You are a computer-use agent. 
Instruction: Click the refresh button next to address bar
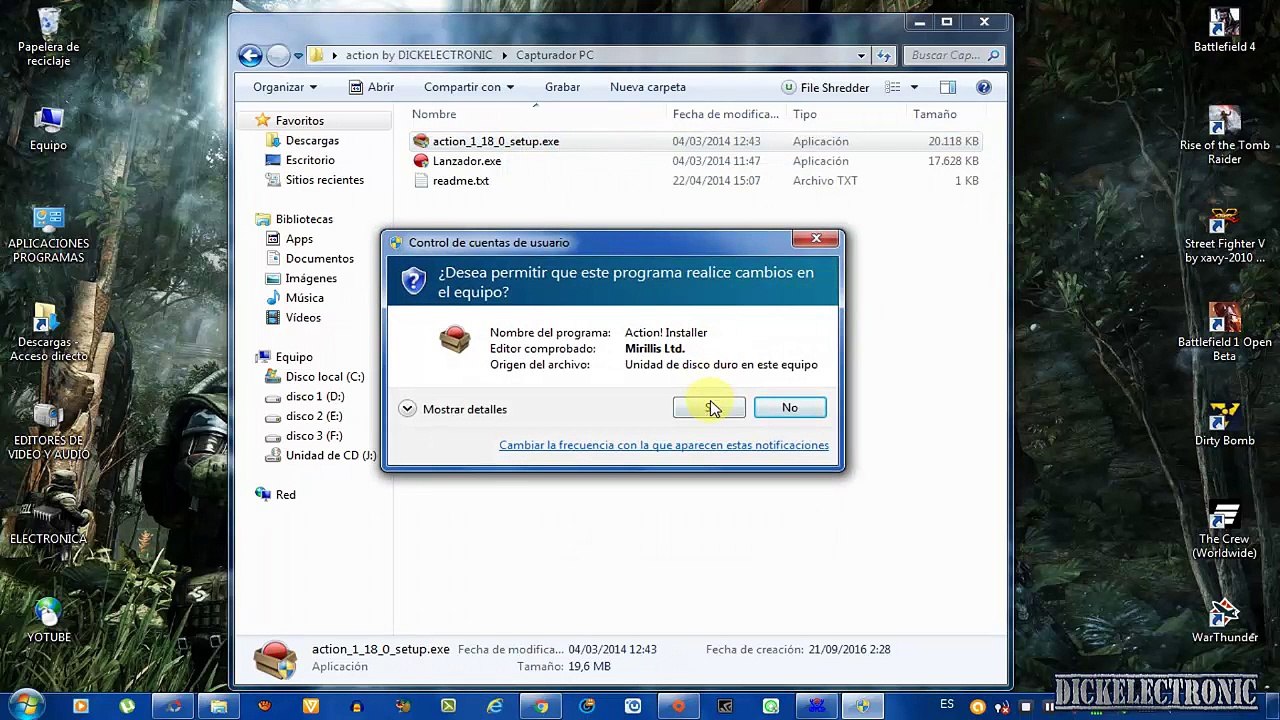point(884,55)
